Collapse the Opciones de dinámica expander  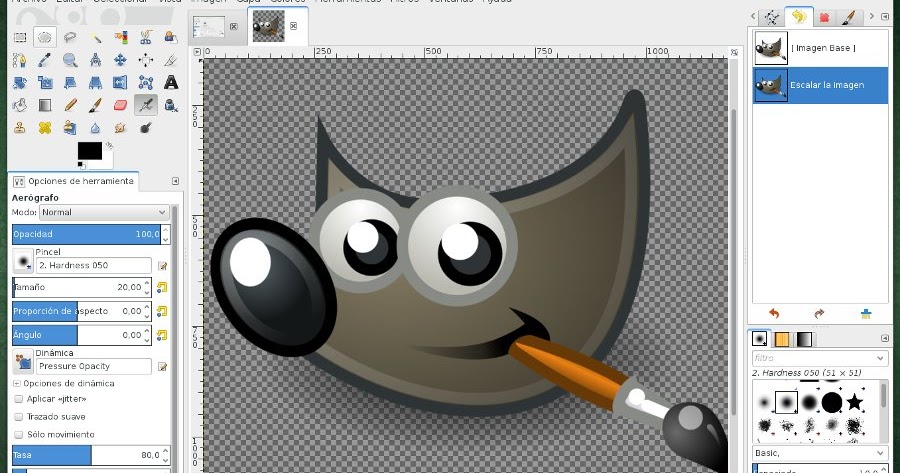click(x=17, y=383)
